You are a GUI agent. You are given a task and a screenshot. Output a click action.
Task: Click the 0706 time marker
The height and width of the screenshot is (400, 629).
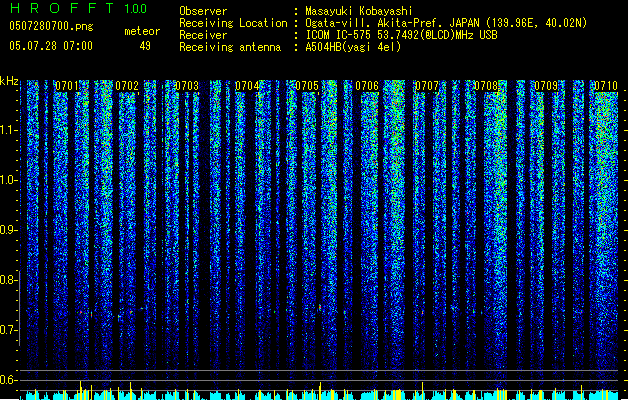point(367,86)
